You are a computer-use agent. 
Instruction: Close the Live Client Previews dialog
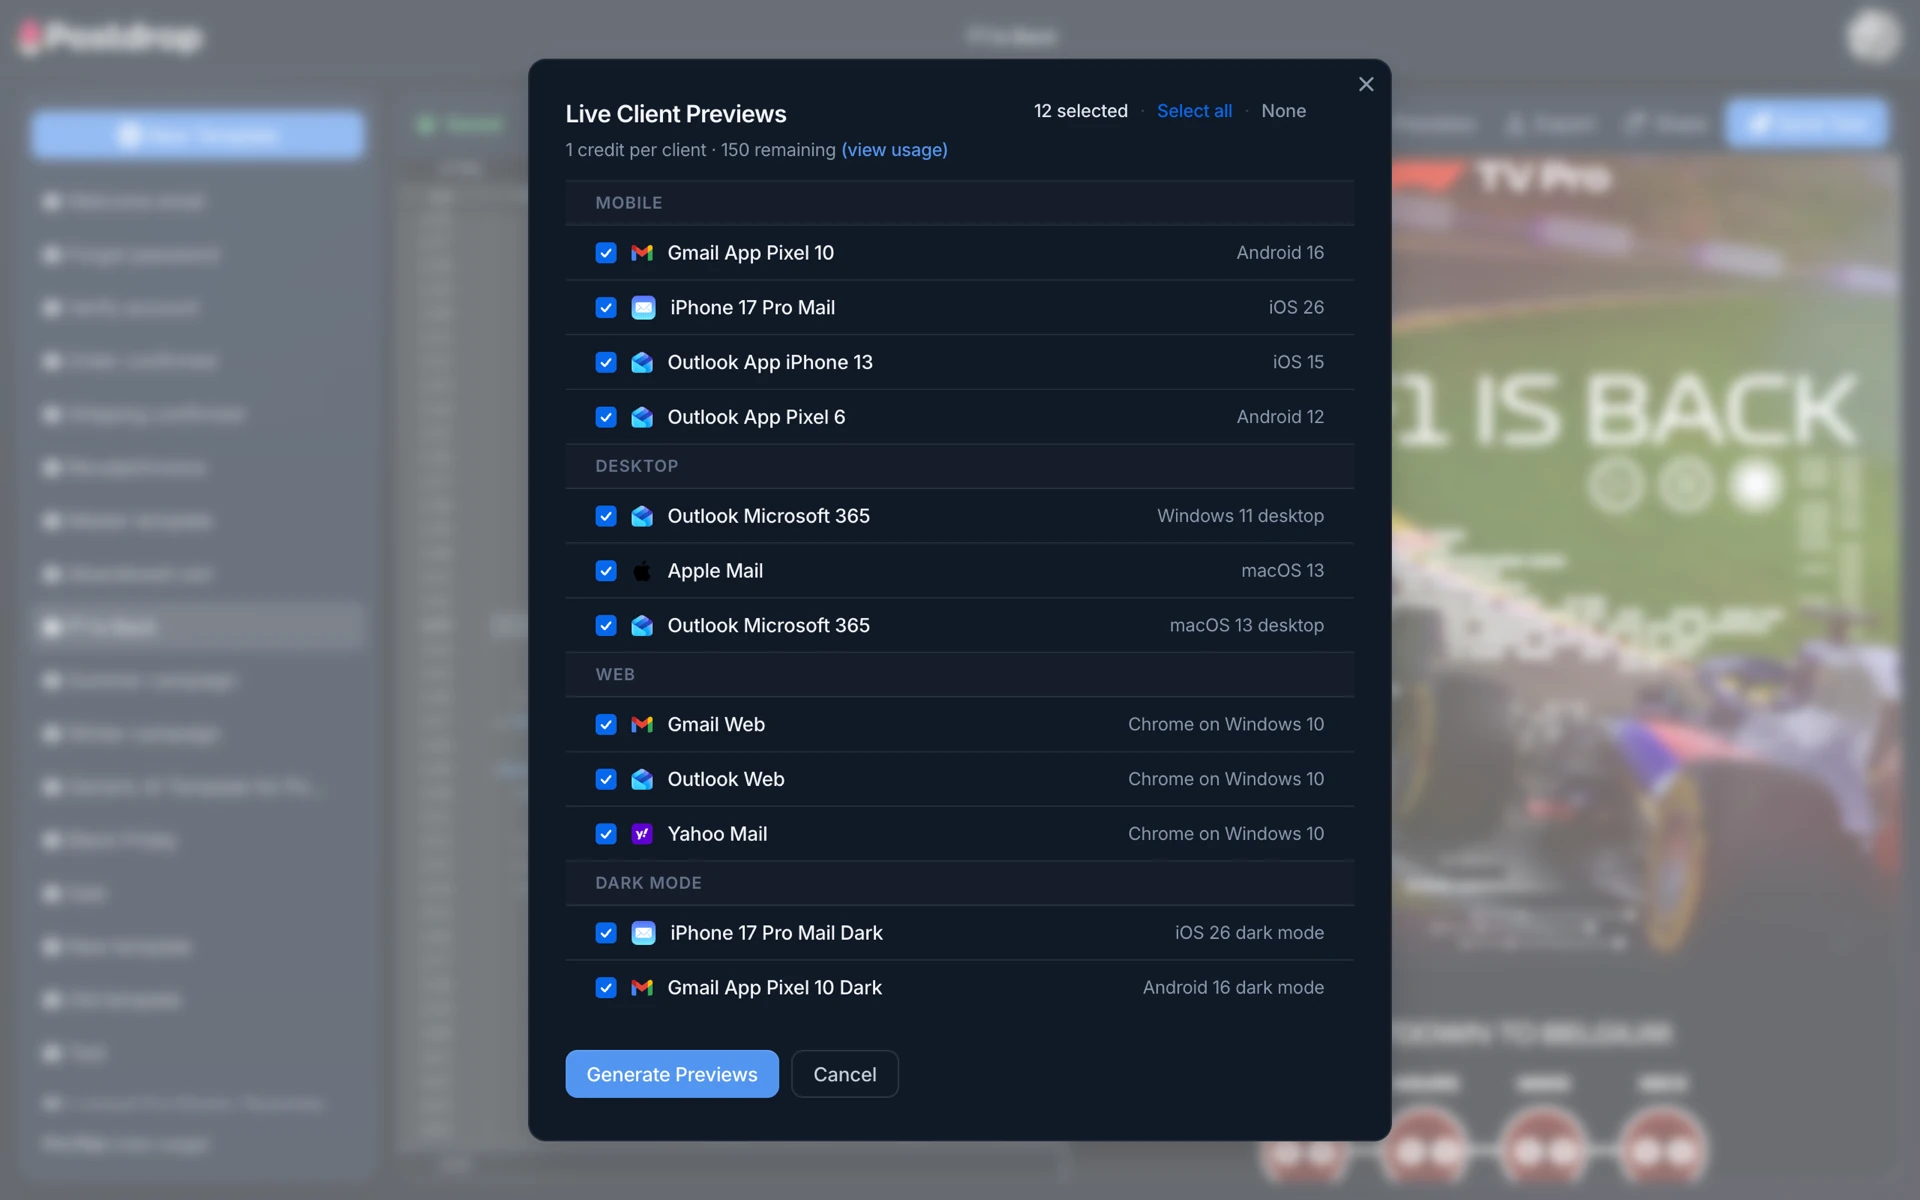[1366, 85]
